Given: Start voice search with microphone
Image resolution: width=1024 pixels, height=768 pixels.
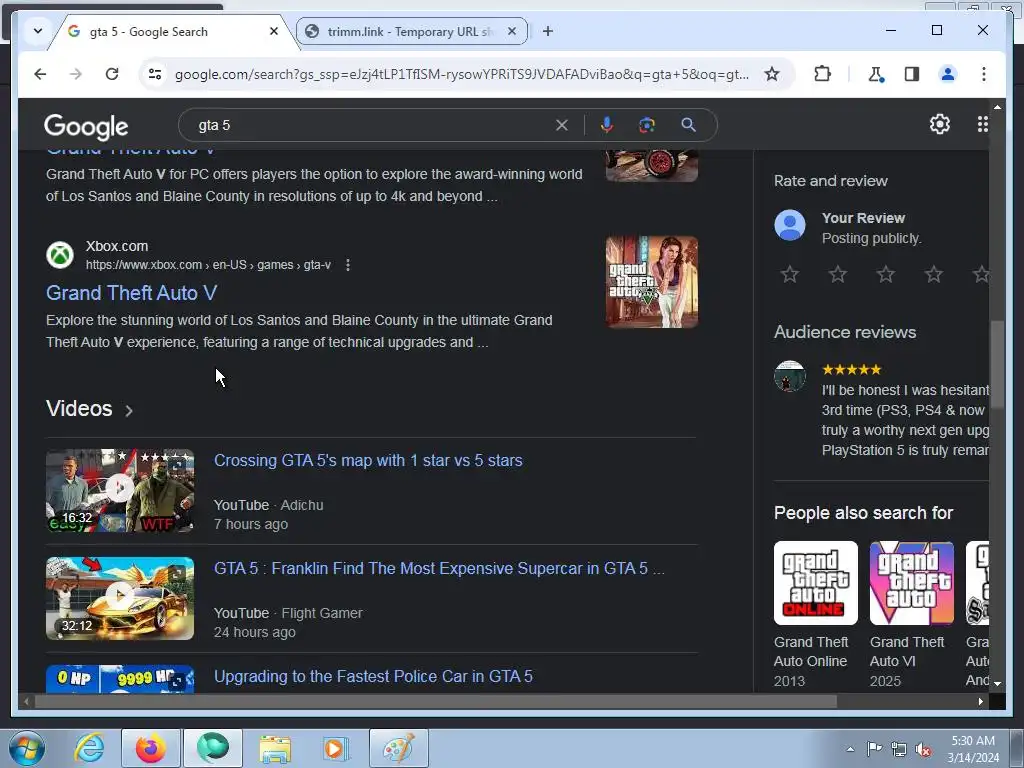Looking at the screenshot, I should click(607, 125).
